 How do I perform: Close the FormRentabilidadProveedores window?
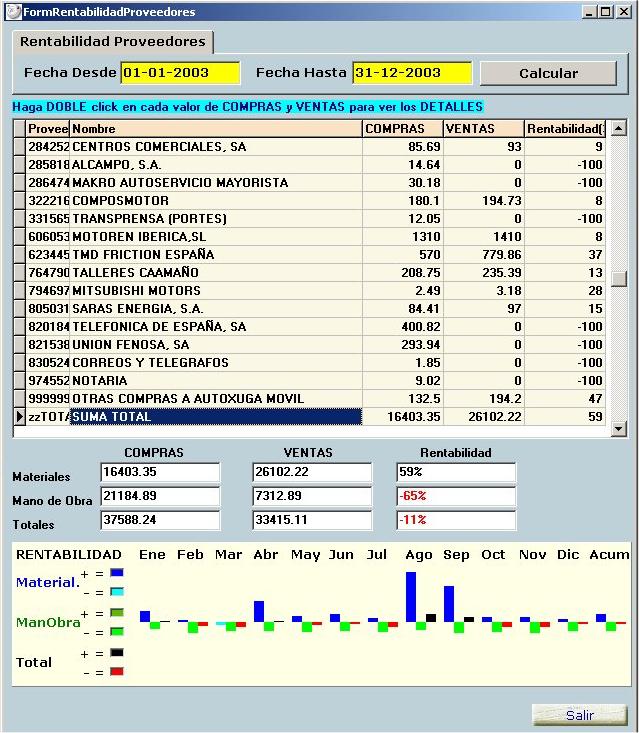(x=624, y=12)
